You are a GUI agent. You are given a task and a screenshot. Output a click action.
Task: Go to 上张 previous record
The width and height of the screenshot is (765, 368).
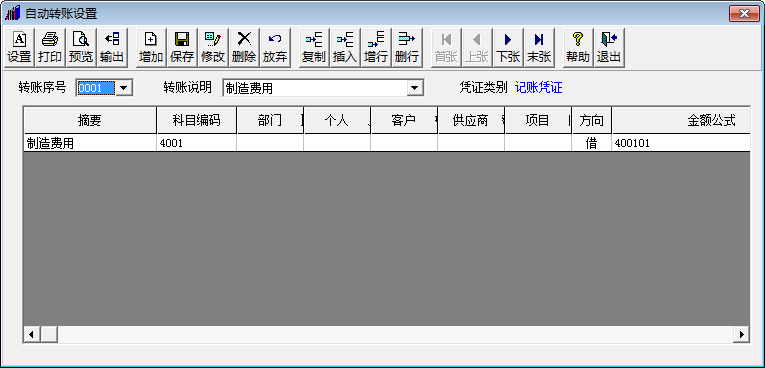pos(477,47)
